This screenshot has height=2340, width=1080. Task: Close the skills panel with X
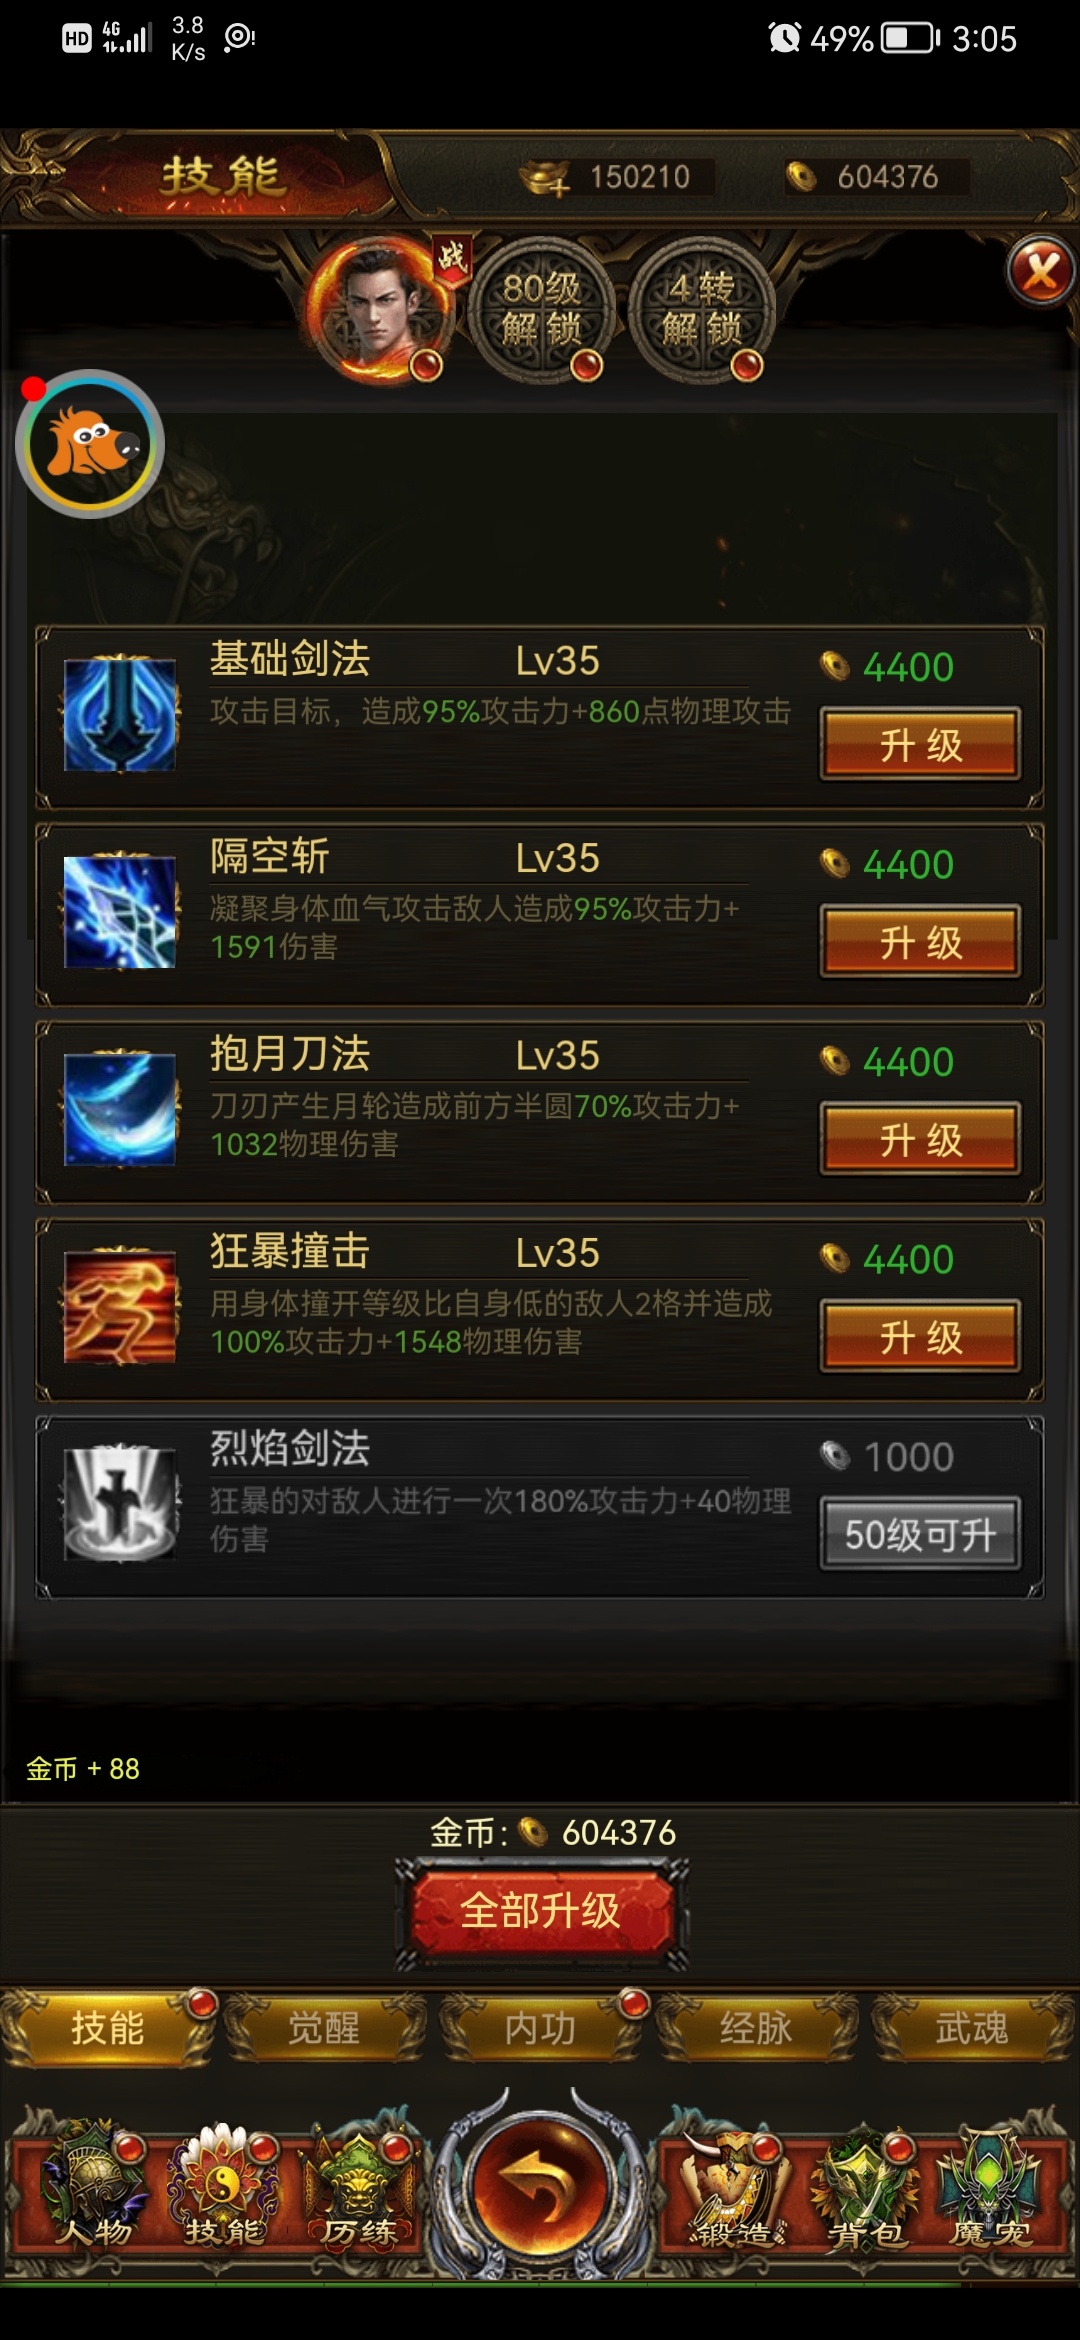(x=1041, y=270)
